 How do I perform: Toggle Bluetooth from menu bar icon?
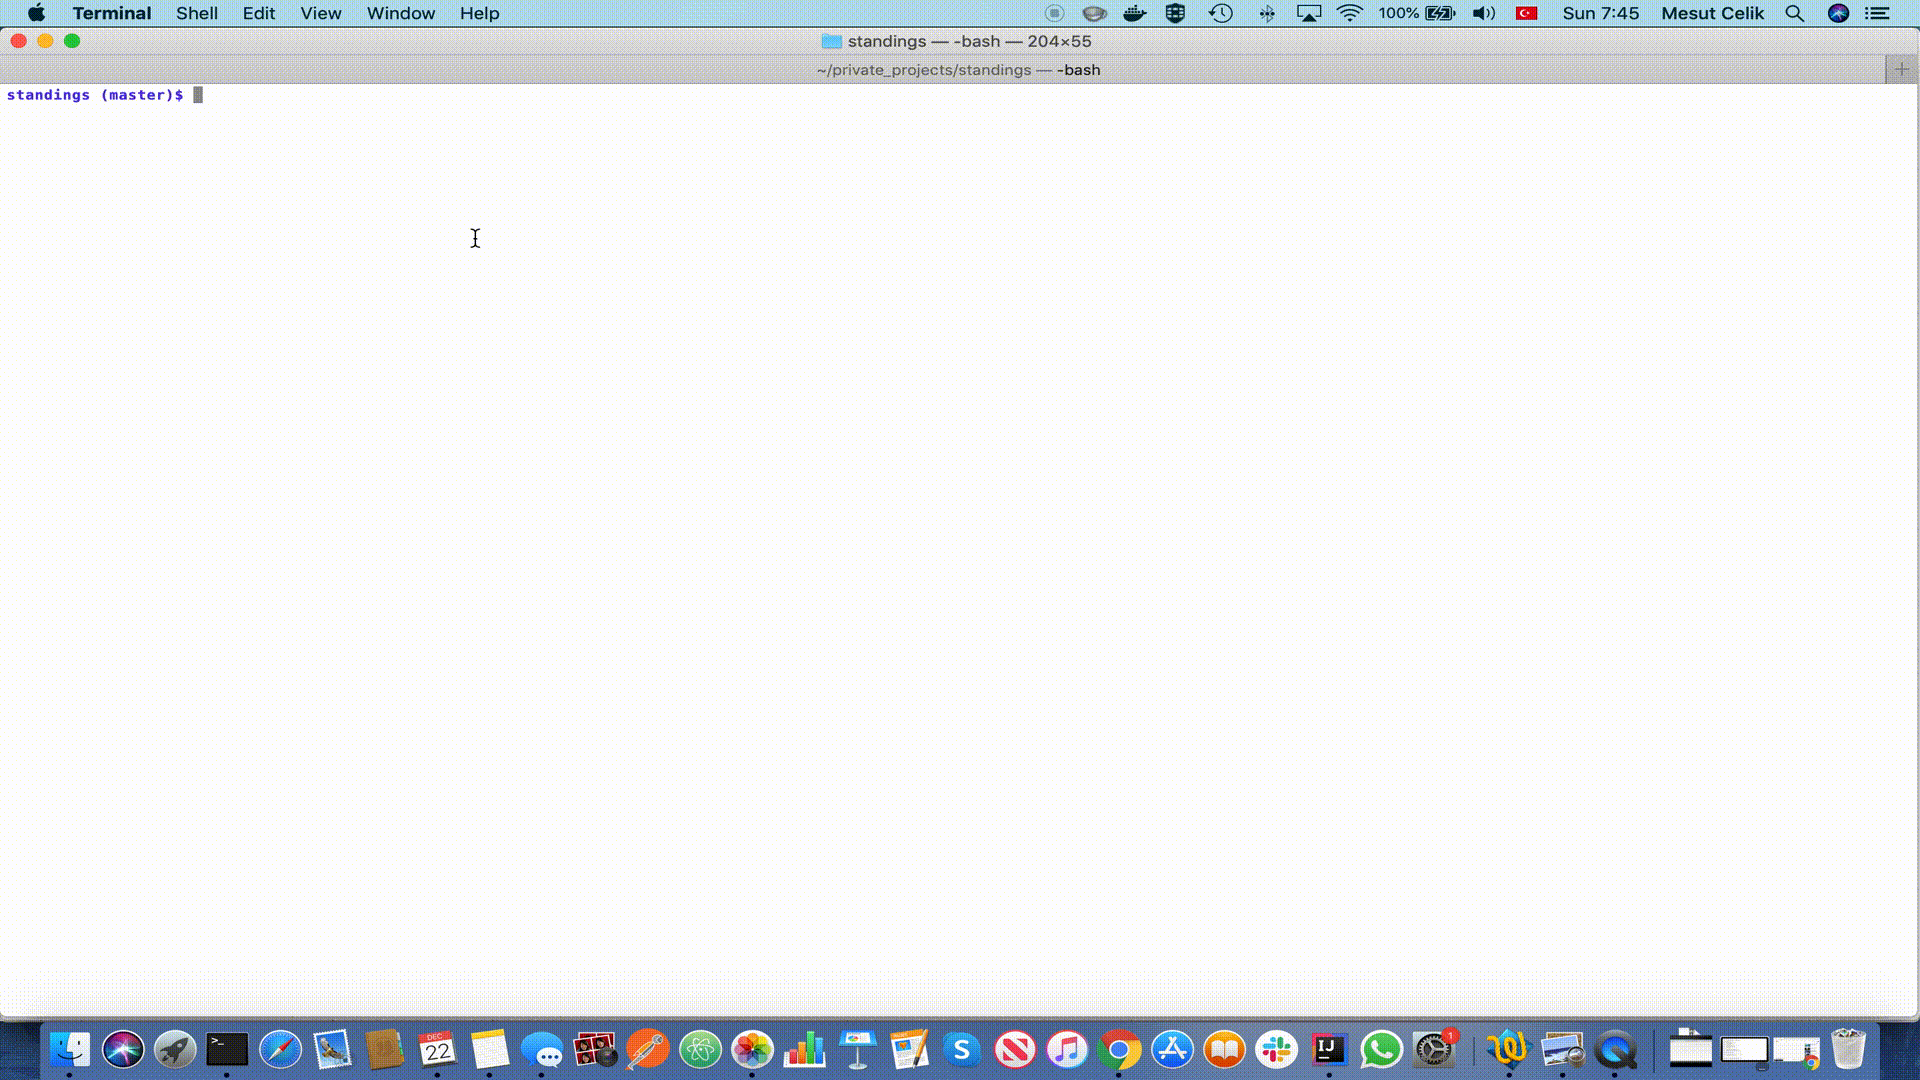pyautogui.click(x=1266, y=13)
